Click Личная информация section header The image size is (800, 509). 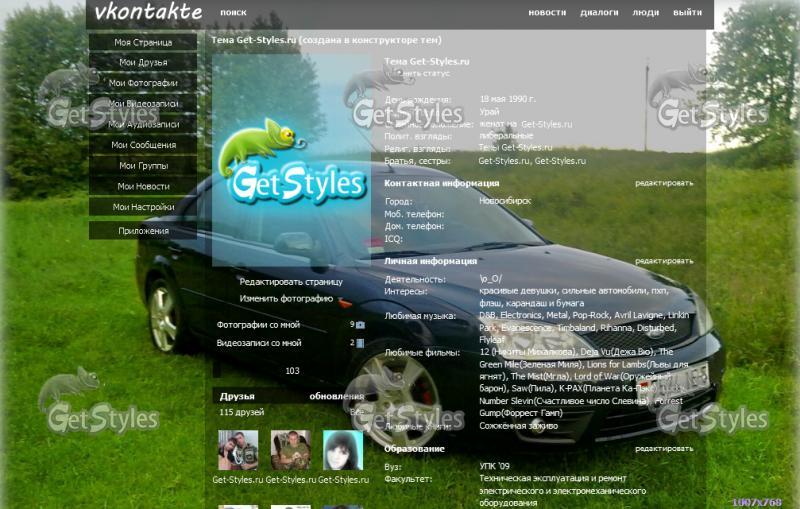(x=430, y=261)
